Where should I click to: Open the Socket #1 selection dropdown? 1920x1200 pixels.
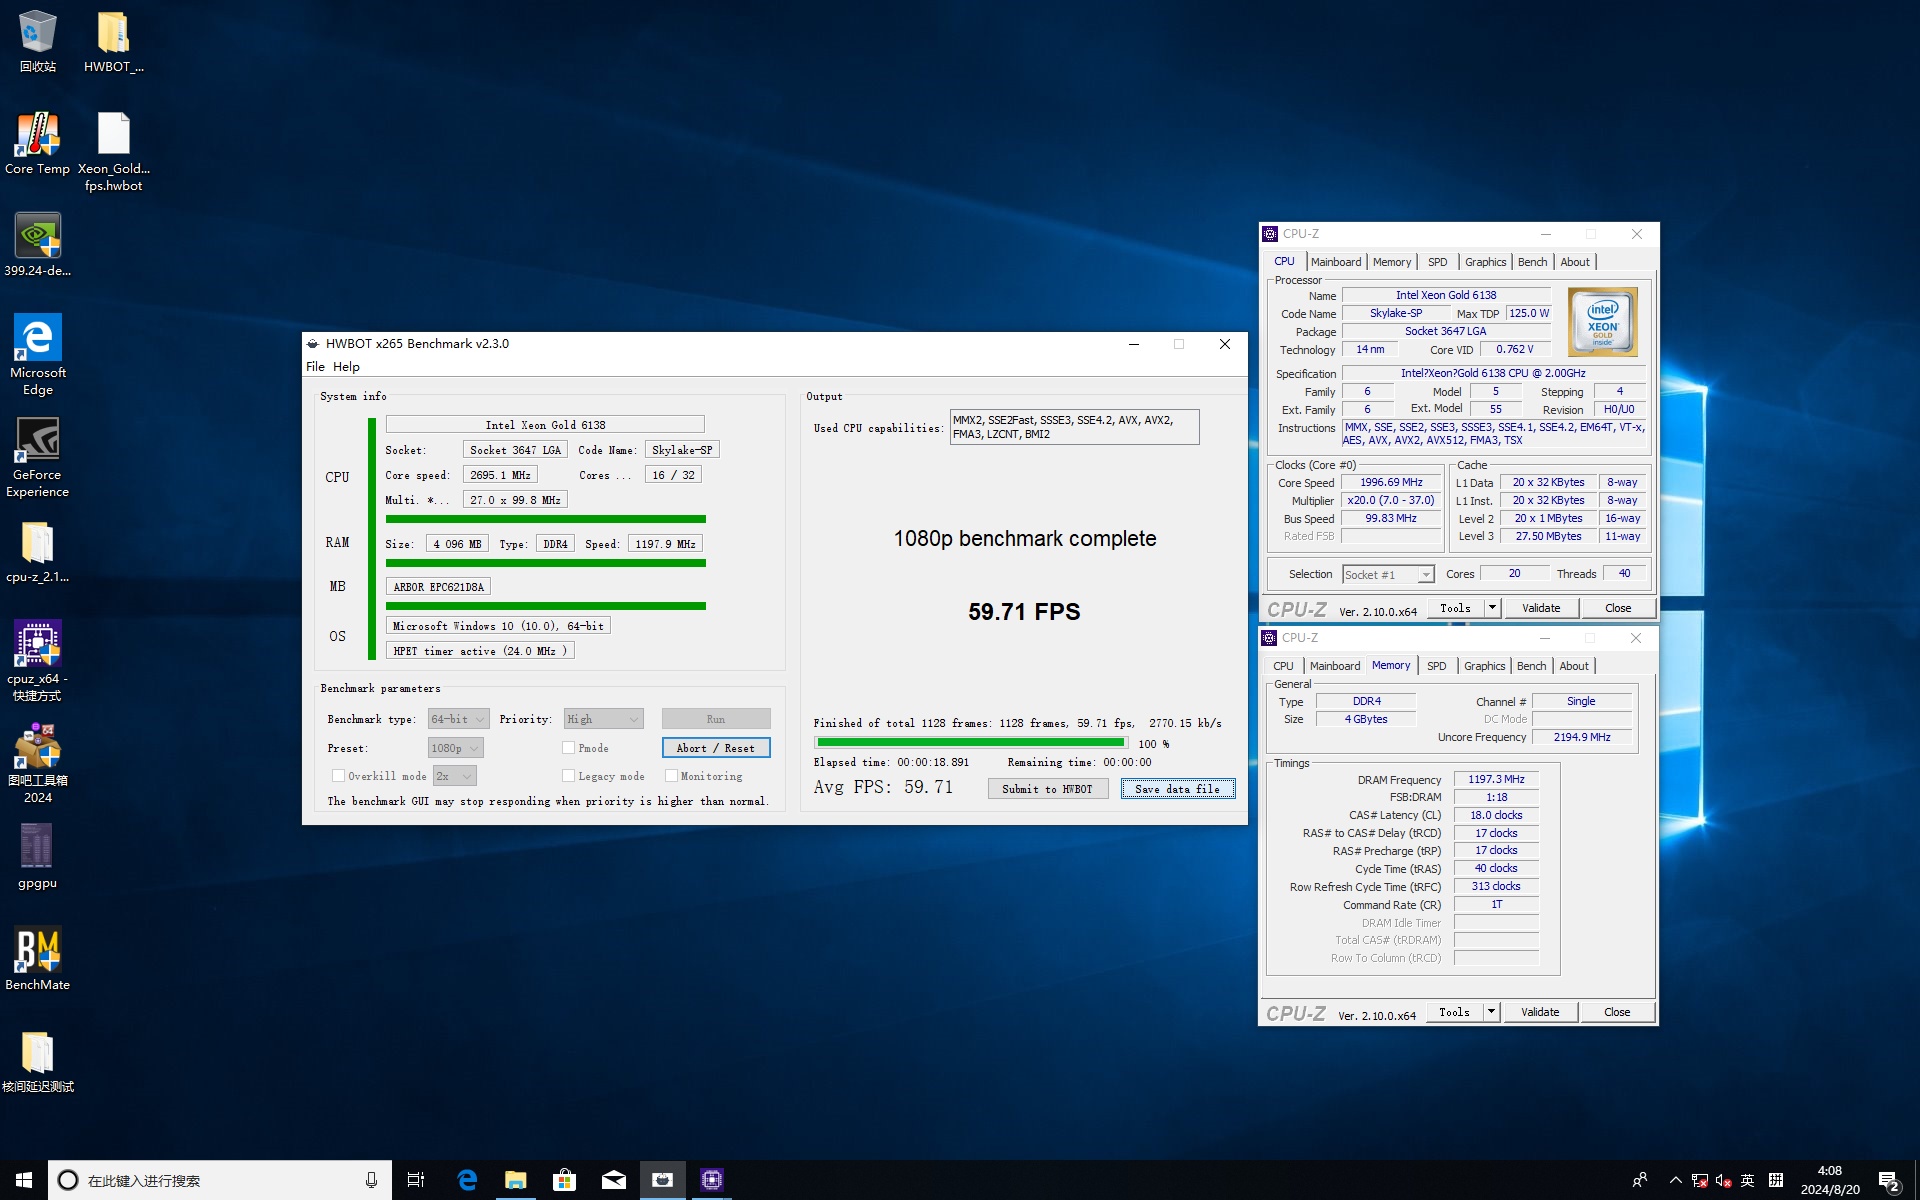(x=1389, y=574)
